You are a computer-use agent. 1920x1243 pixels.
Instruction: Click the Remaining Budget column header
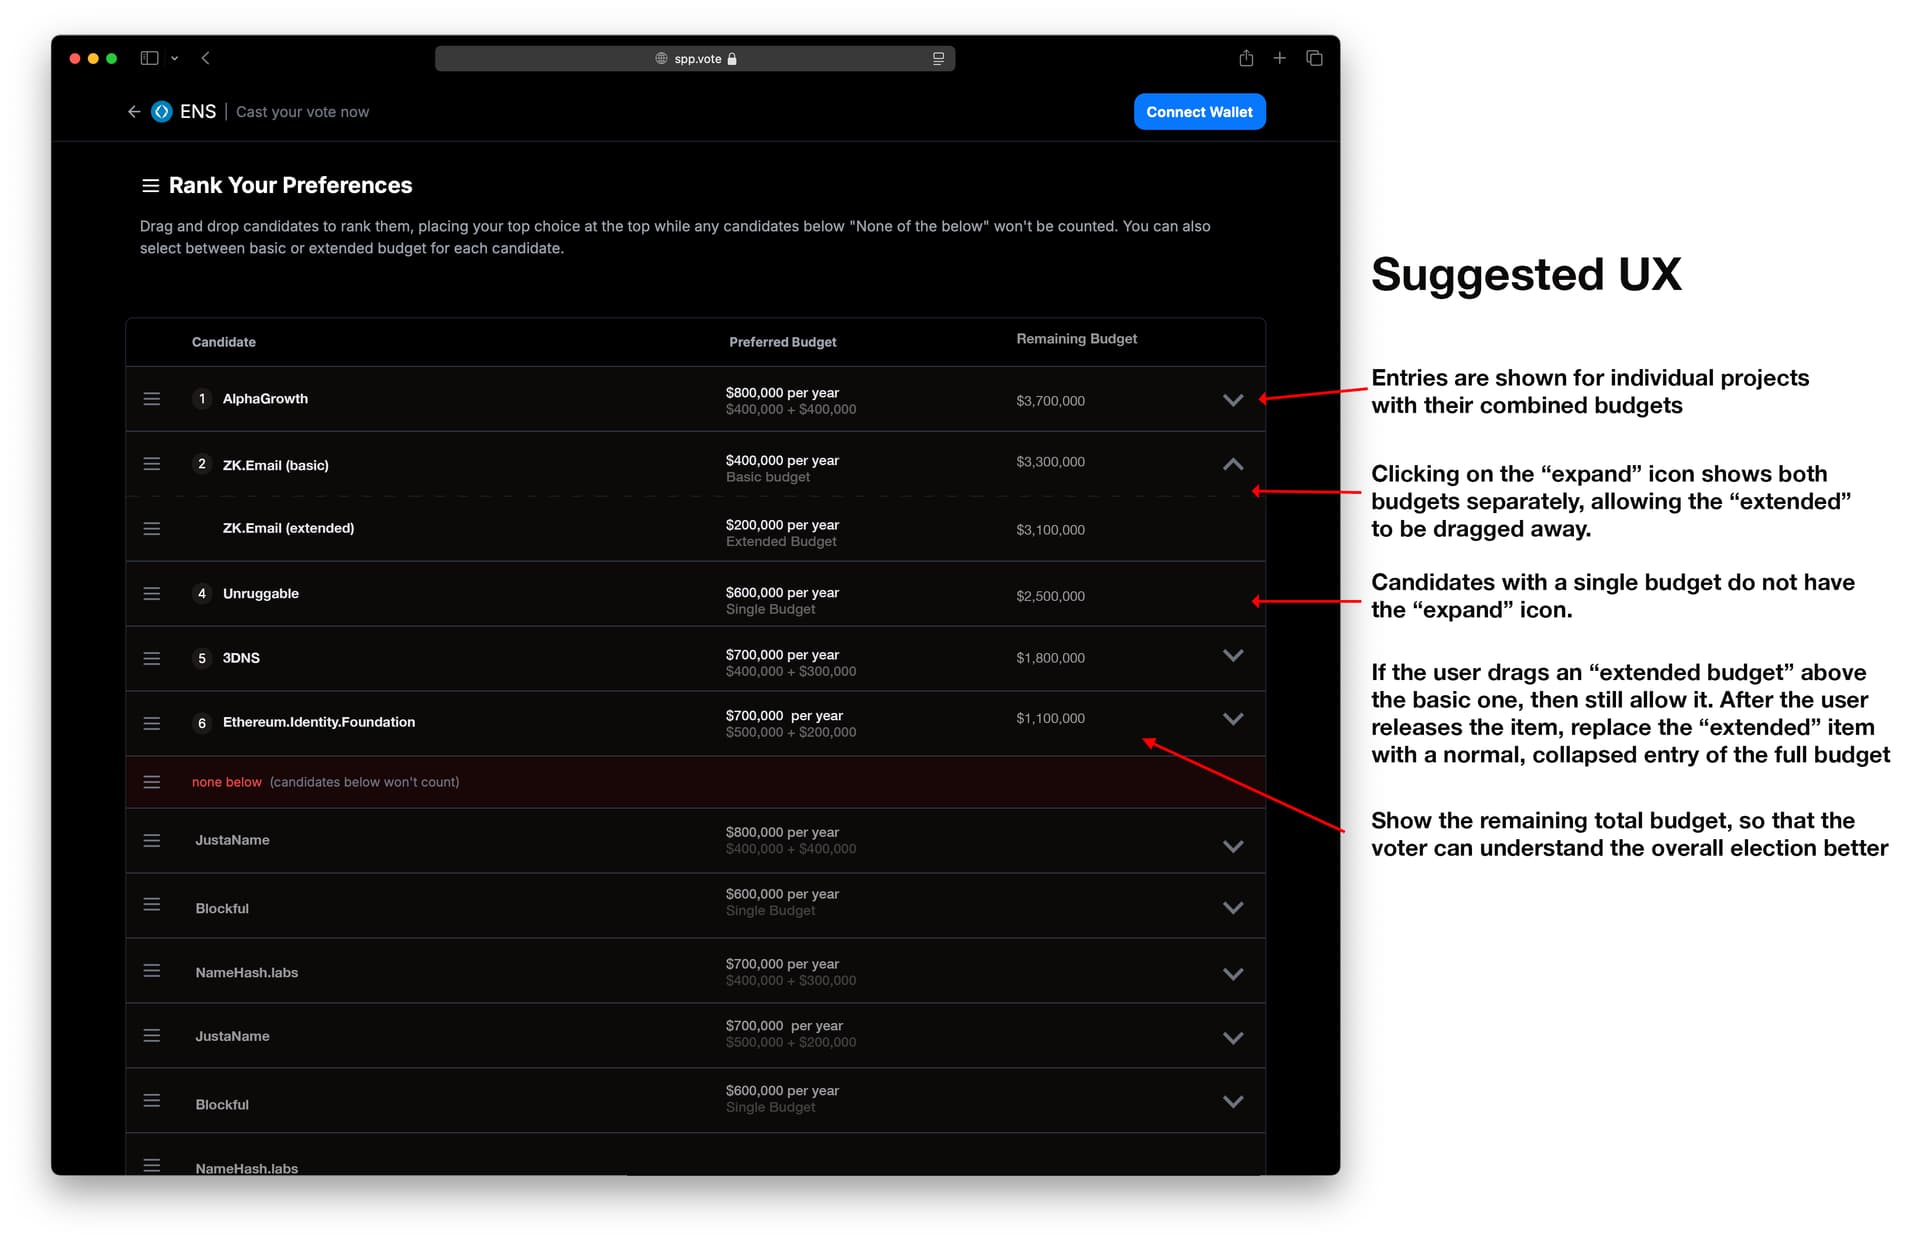click(x=1076, y=339)
